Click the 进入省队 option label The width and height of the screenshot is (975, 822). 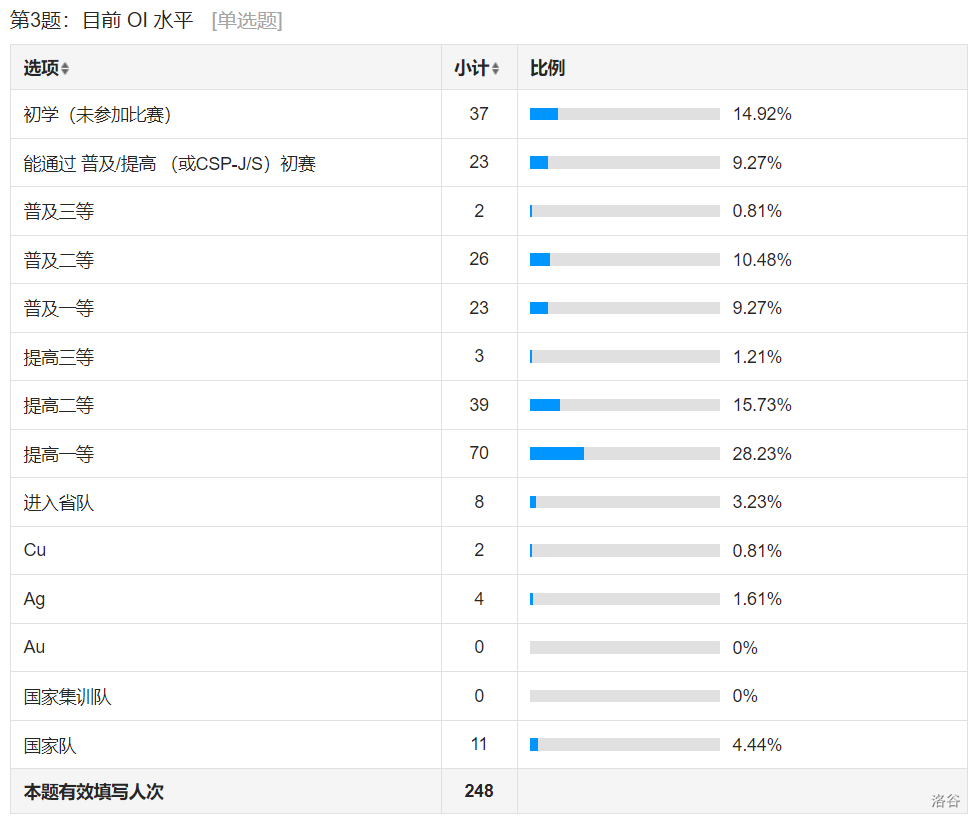click(x=59, y=503)
